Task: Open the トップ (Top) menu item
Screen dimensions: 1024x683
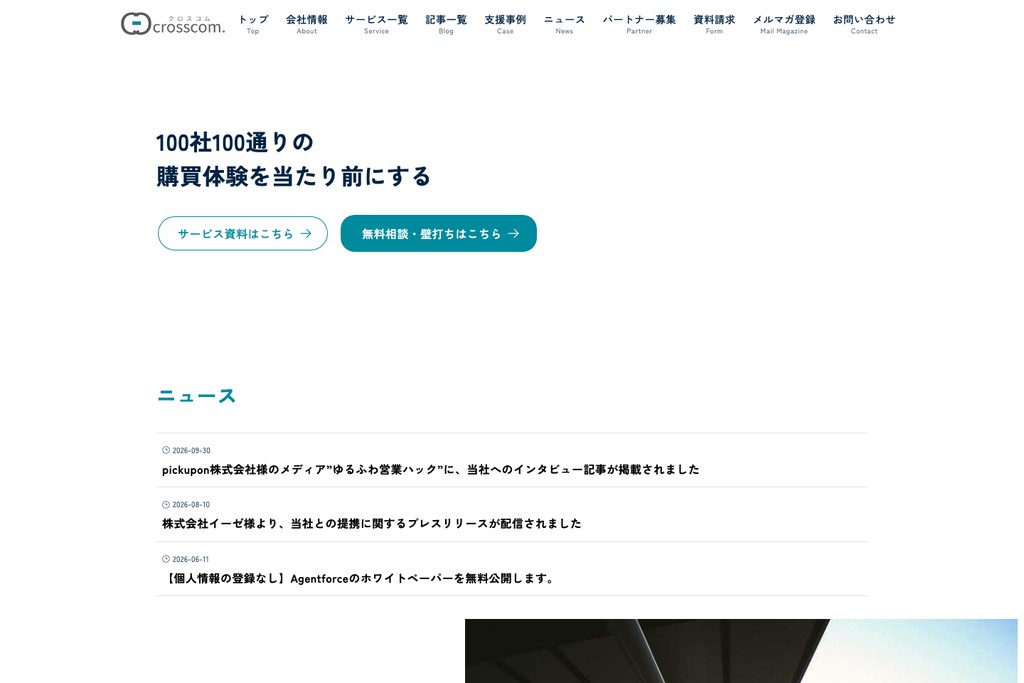Action: point(253,24)
